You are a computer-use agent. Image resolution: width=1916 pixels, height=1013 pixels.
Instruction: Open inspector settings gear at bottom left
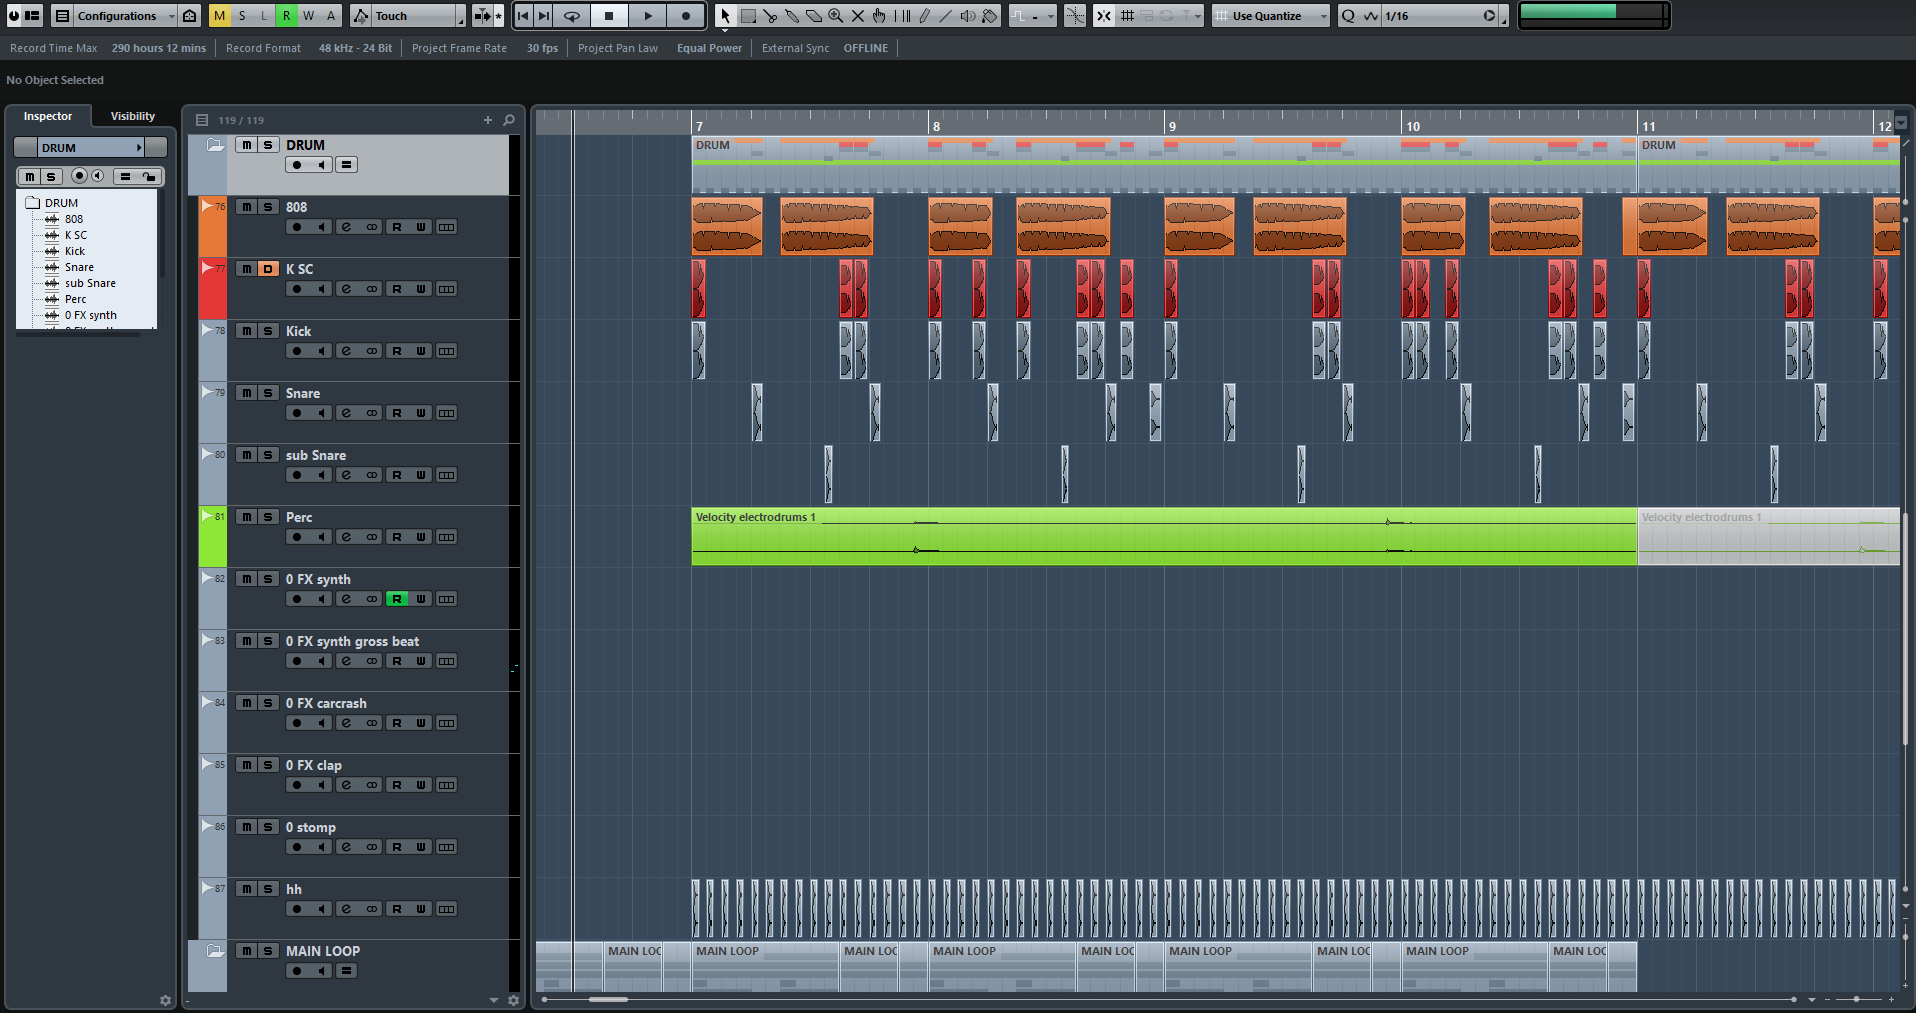pyautogui.click(x=165, y=1000)
